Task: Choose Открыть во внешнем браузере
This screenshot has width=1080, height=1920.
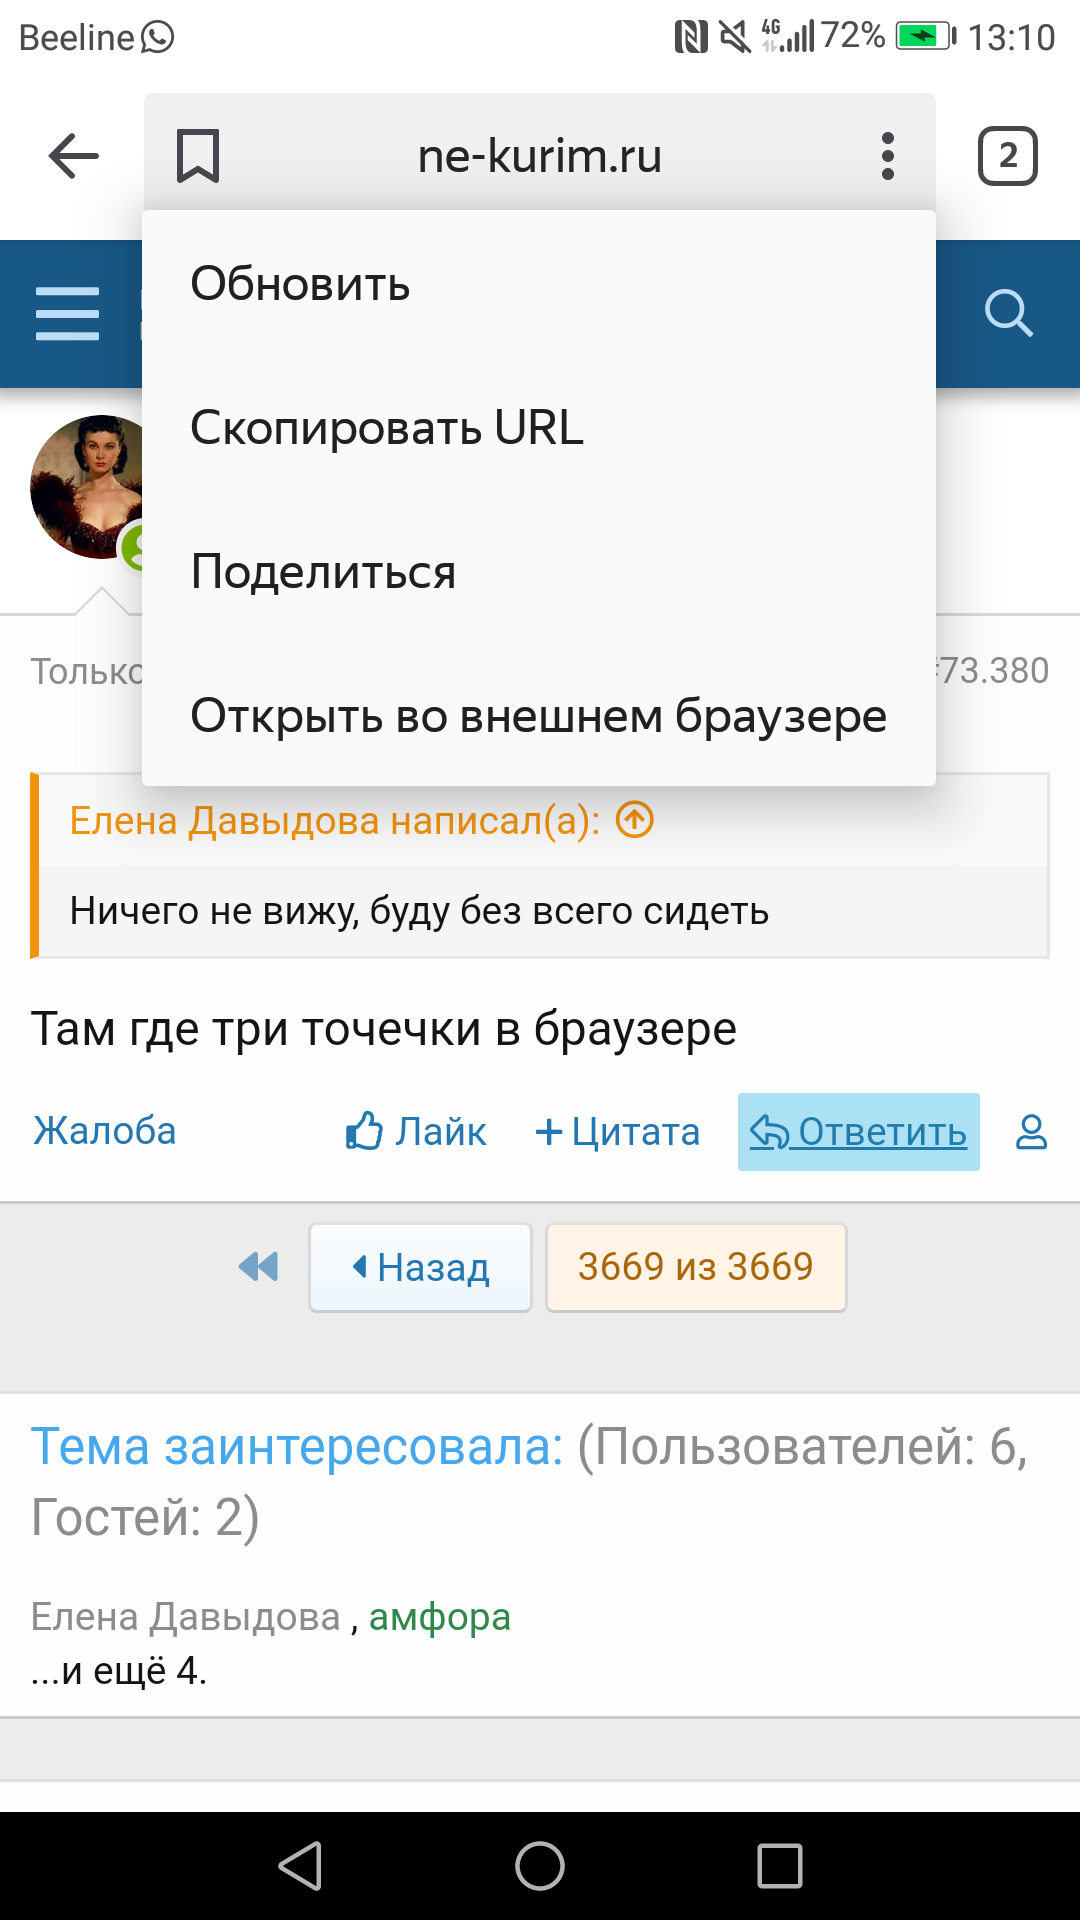Action: pyautogui.click(x=538, y=716)
